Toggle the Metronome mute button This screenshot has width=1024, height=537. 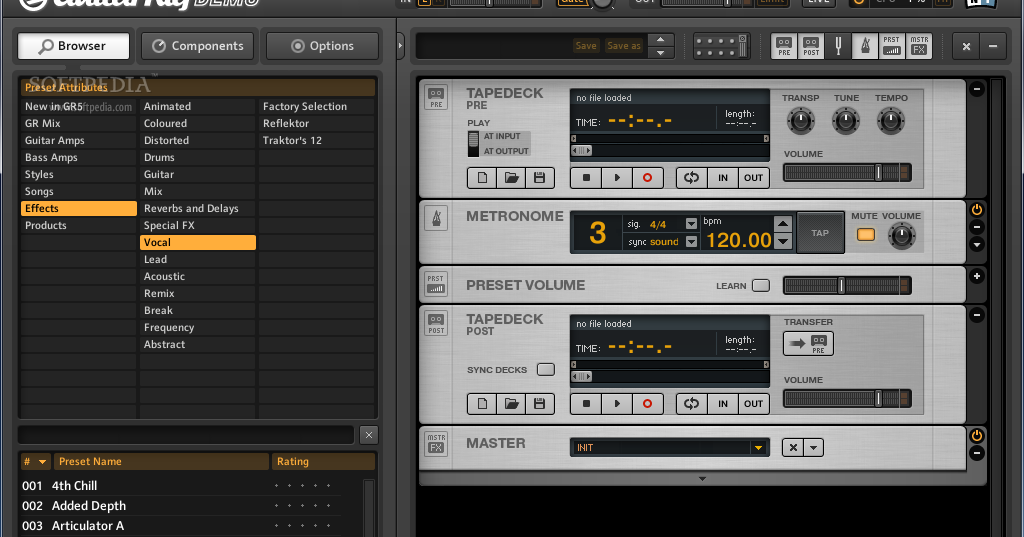[x=866, y=235]
